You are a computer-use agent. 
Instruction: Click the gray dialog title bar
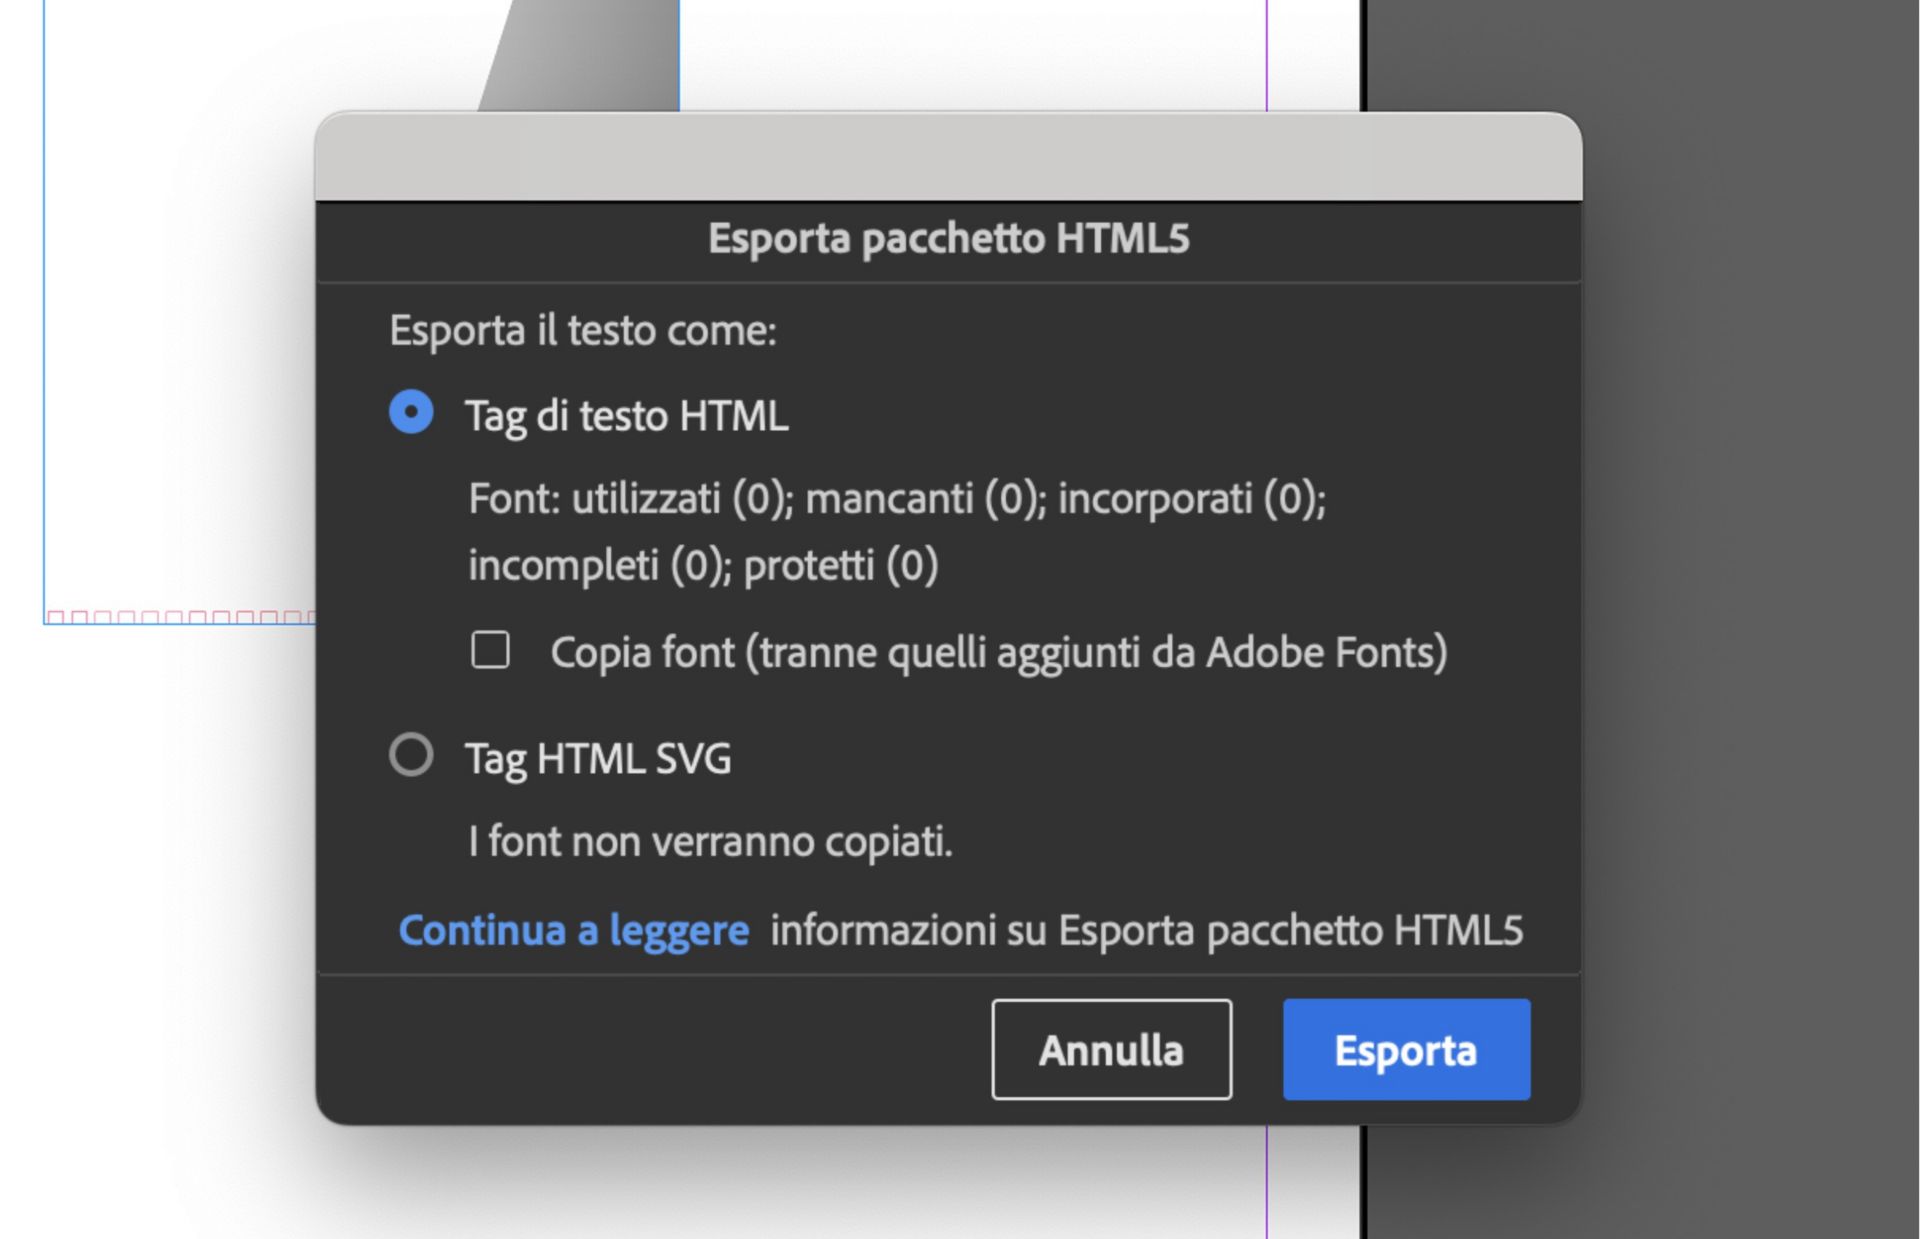click(x=948, y=155)
